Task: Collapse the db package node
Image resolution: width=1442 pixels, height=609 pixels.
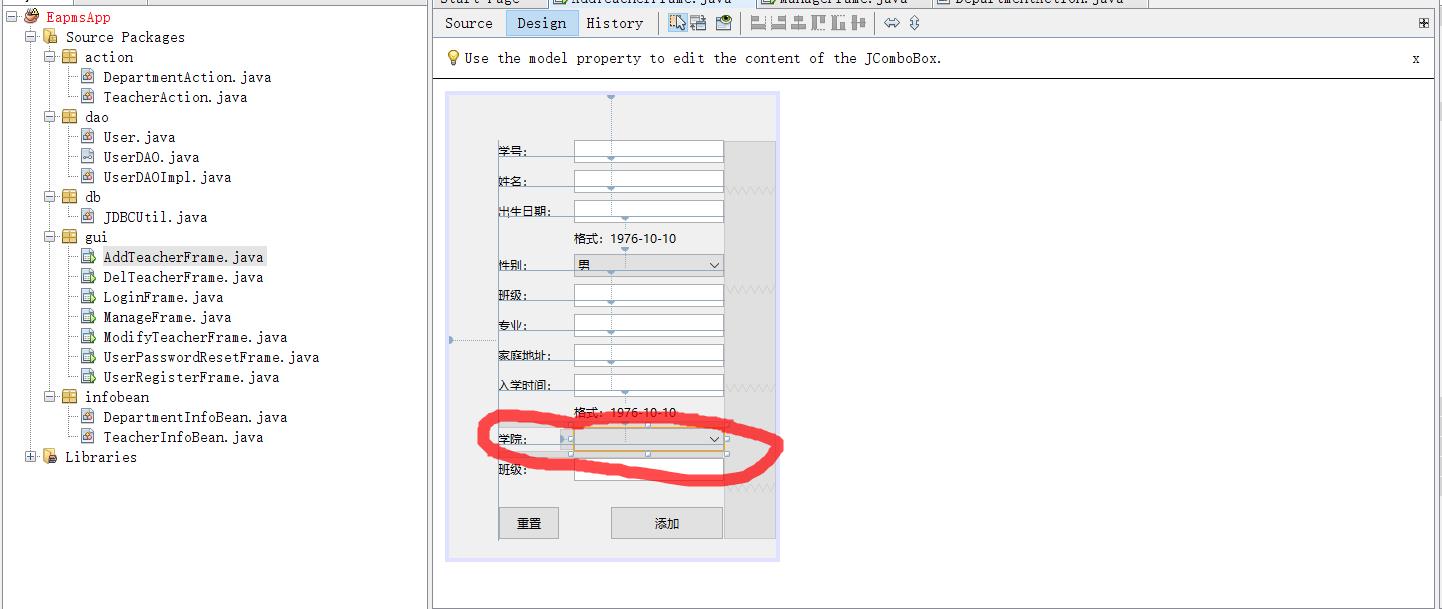Action: point(50,197)
